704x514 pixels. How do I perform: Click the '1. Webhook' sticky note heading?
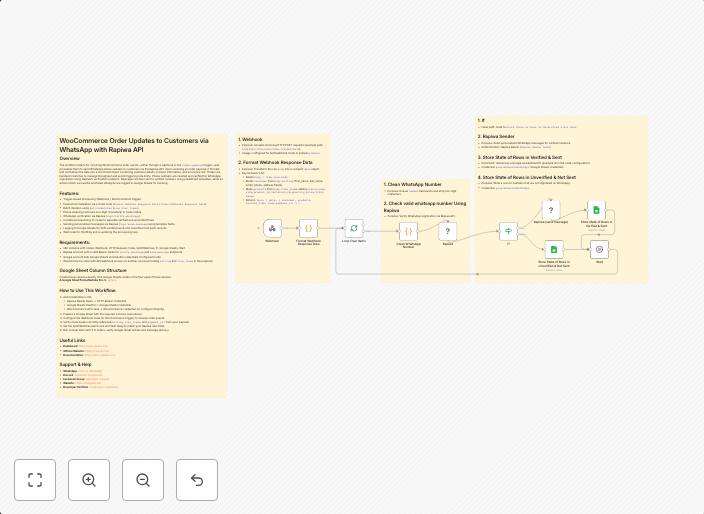[x=250, y=140]
